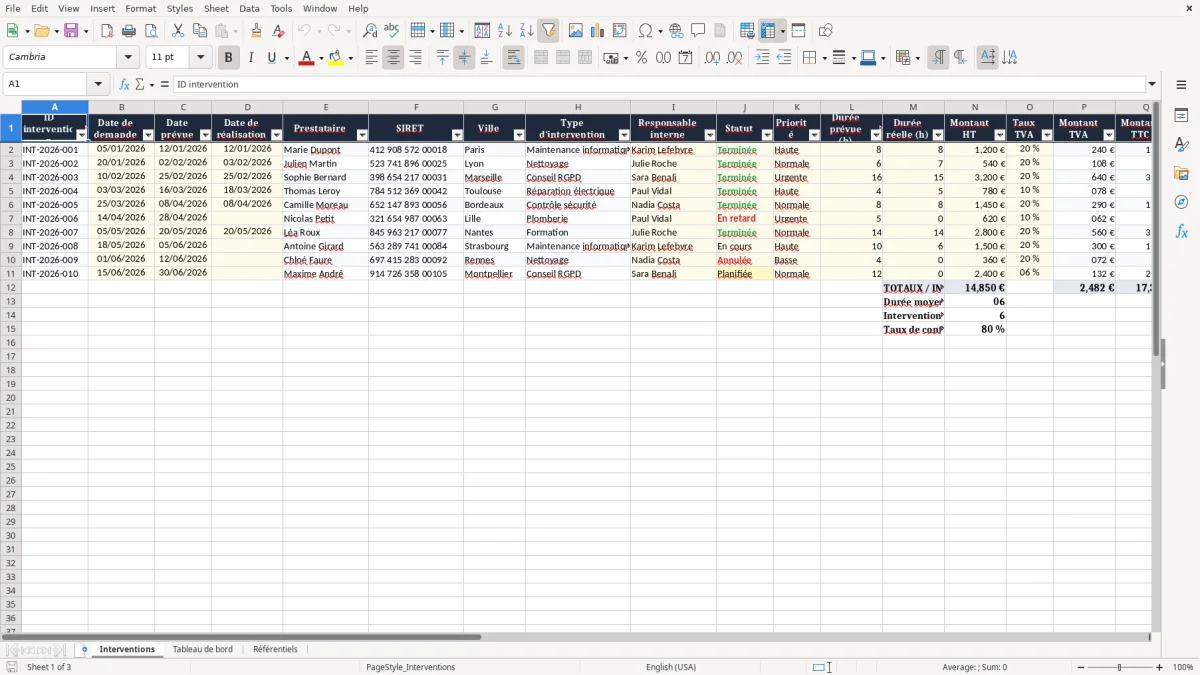The width and height of the screenshot is (1200, 675).
Task: Toggle Bold formatting
Action: [x=228, y=58]
